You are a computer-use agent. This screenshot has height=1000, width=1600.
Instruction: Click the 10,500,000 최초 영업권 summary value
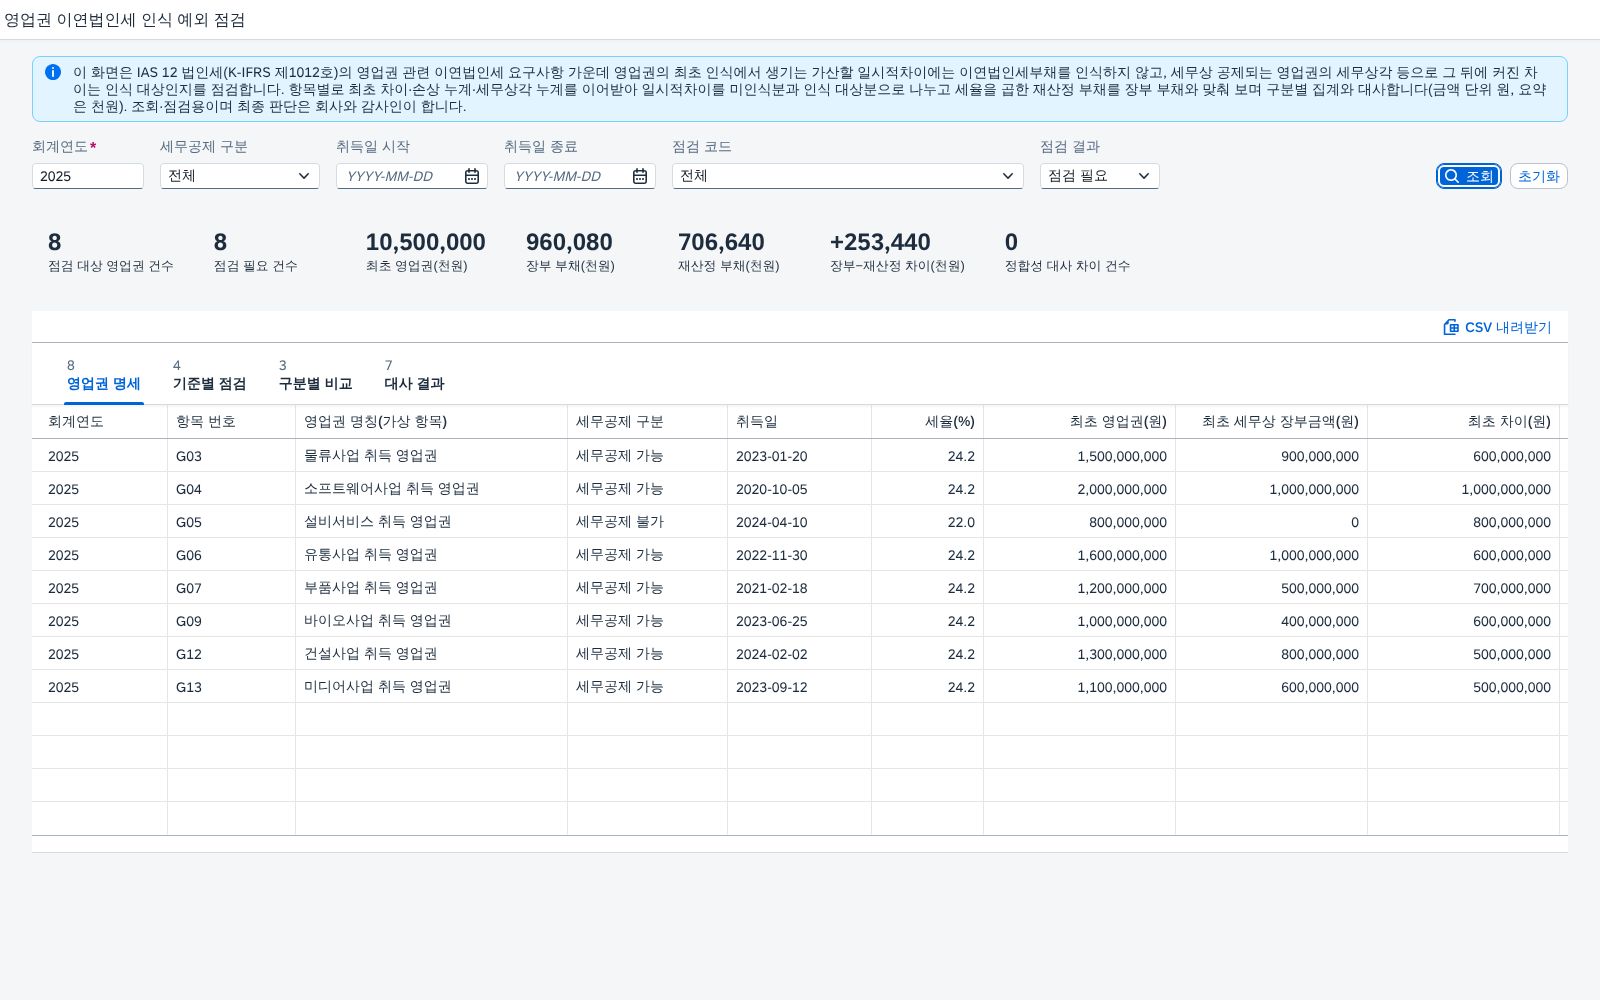(x=426, y=242)
